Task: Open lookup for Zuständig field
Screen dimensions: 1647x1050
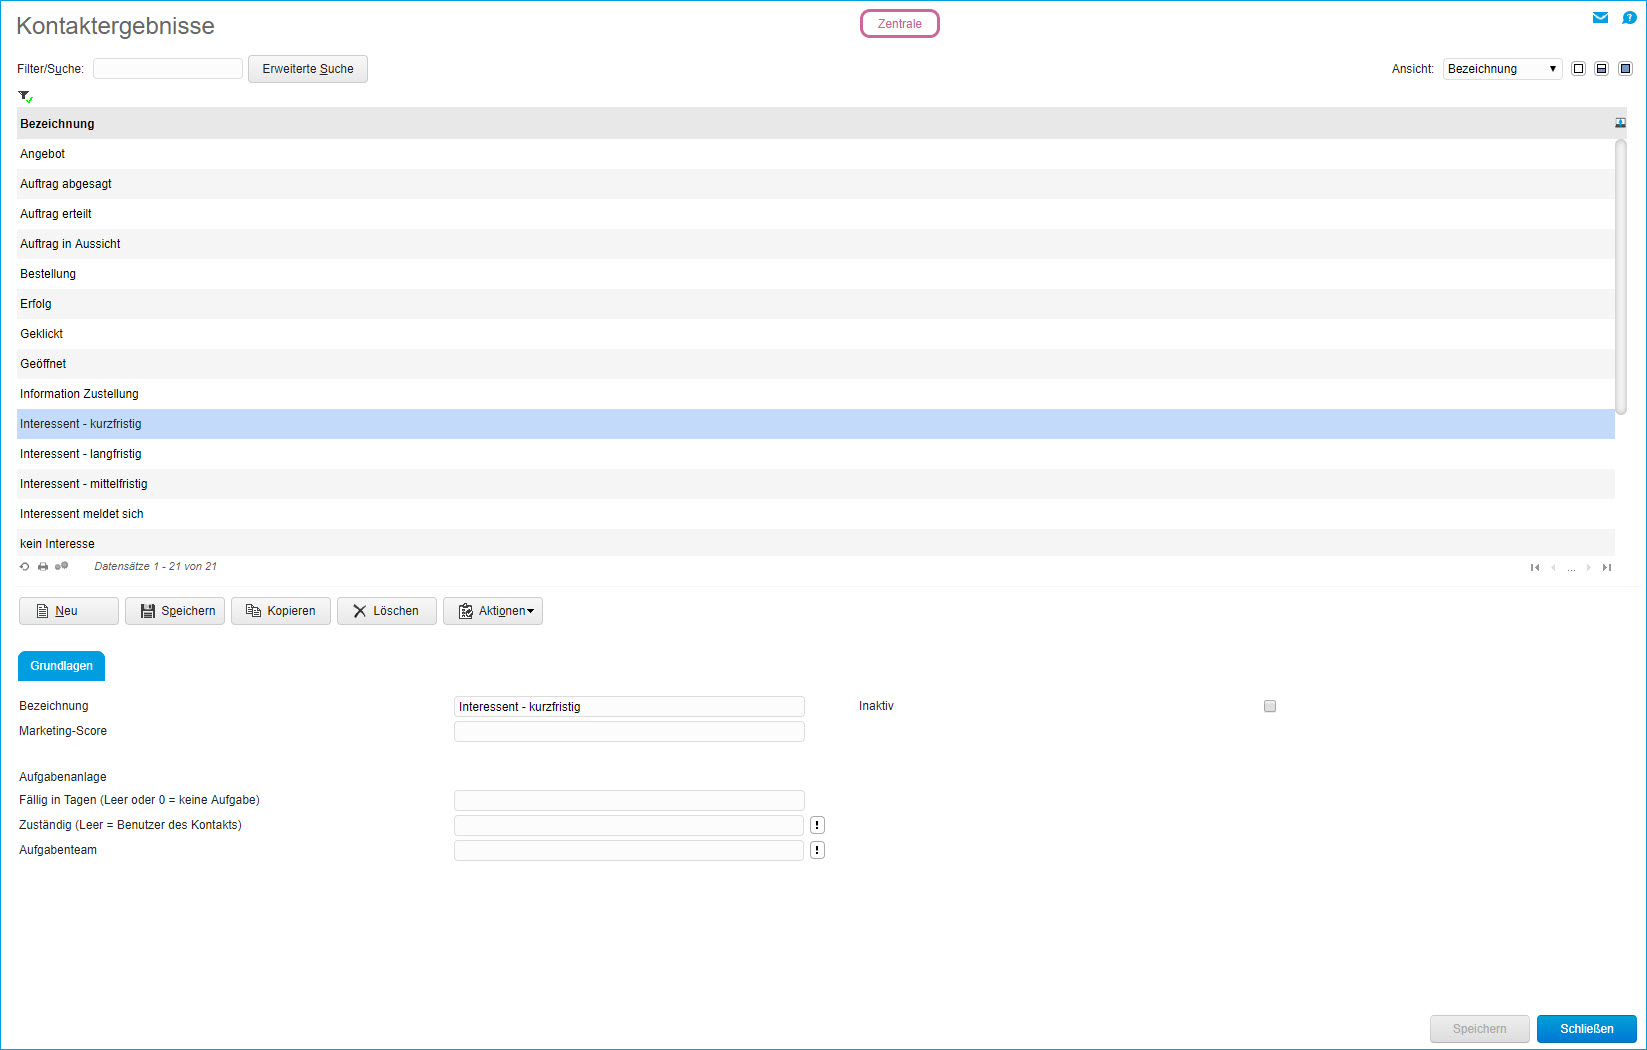Action: [x=817, y=825]
